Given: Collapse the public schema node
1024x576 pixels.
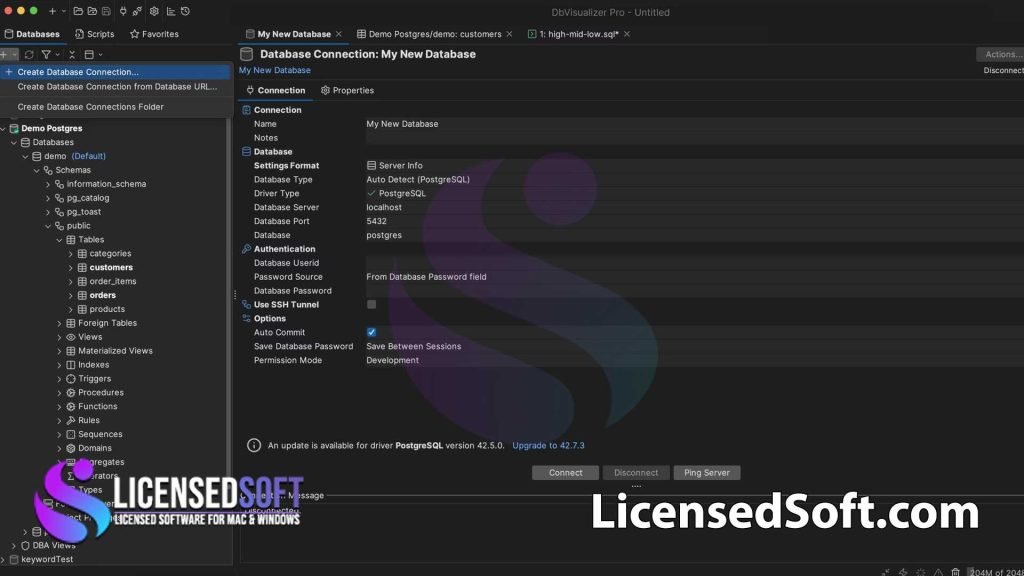Looking at the screenshot, I should pos(48,226).
